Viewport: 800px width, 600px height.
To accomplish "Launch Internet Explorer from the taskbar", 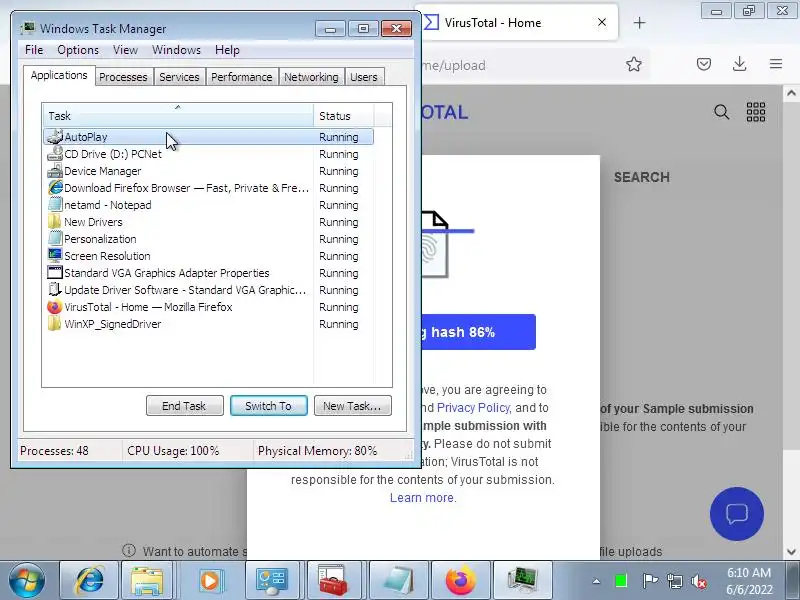I will (x=89, y=580).
